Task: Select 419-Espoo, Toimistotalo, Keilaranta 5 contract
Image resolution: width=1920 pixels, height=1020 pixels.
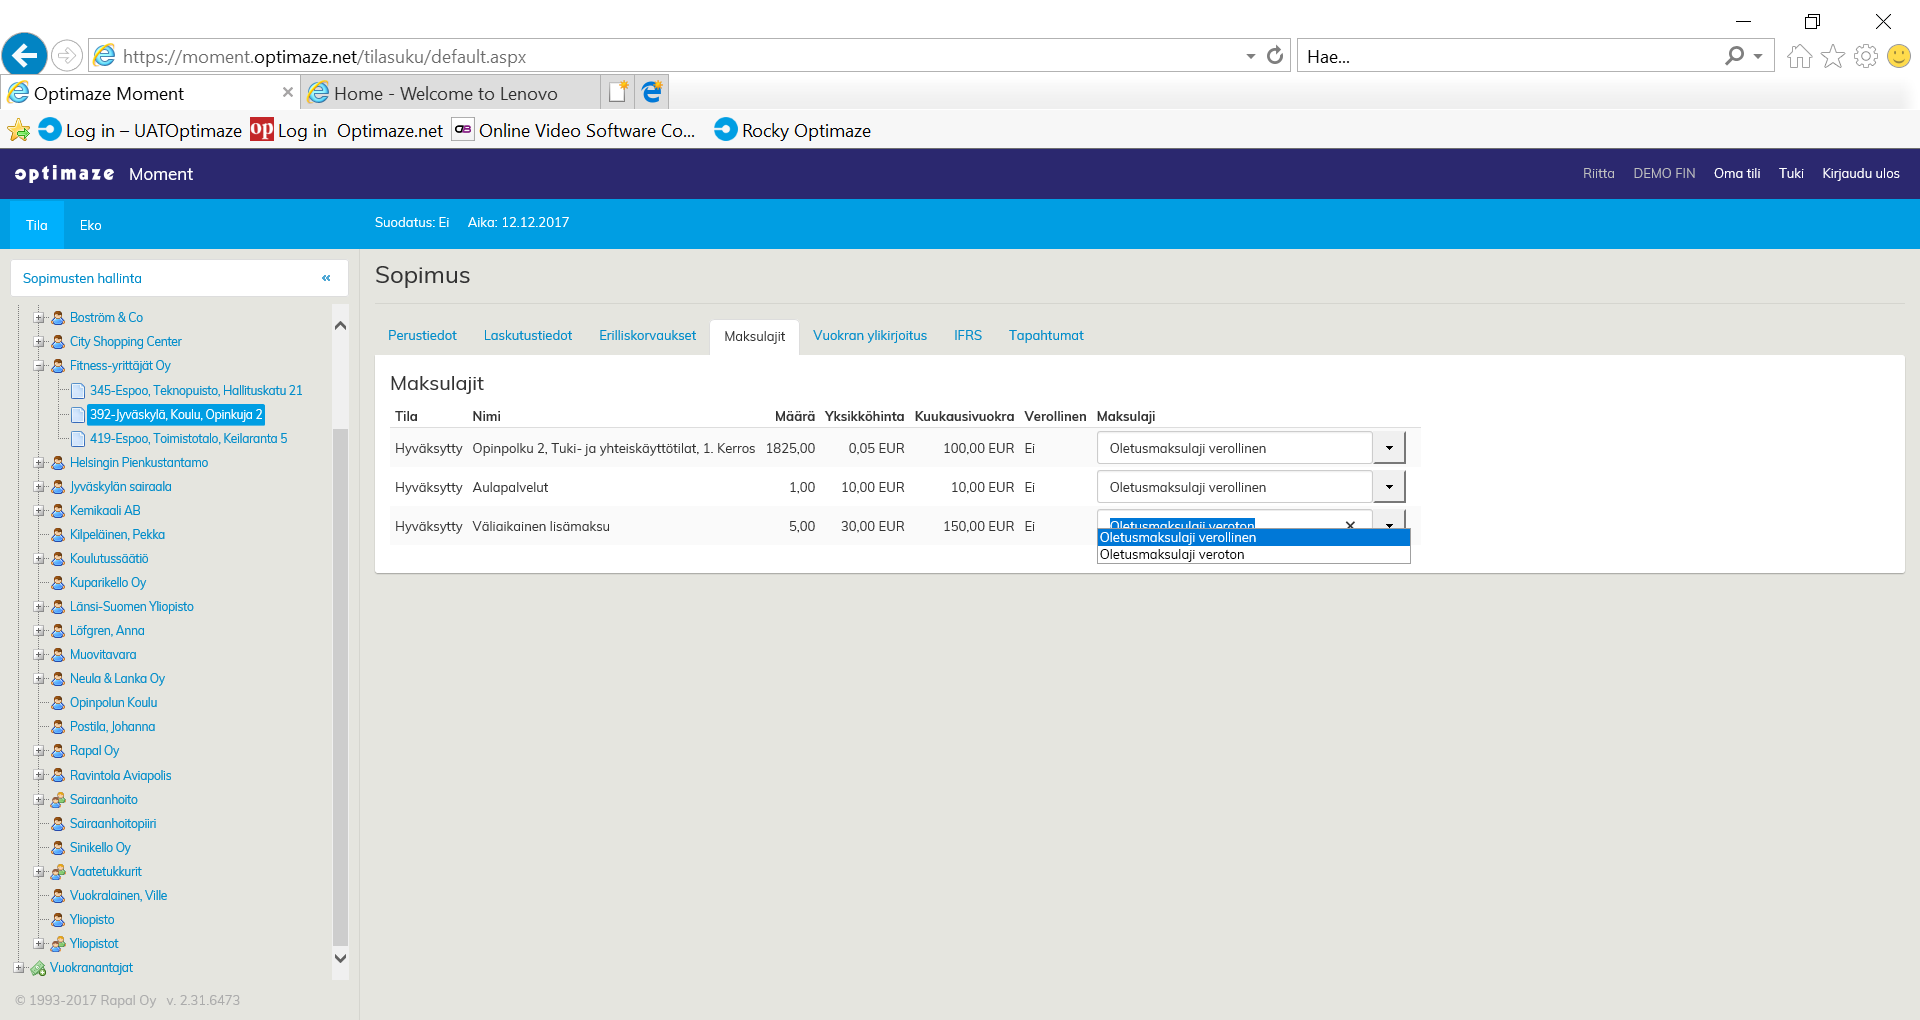Action: coord(188,439)
